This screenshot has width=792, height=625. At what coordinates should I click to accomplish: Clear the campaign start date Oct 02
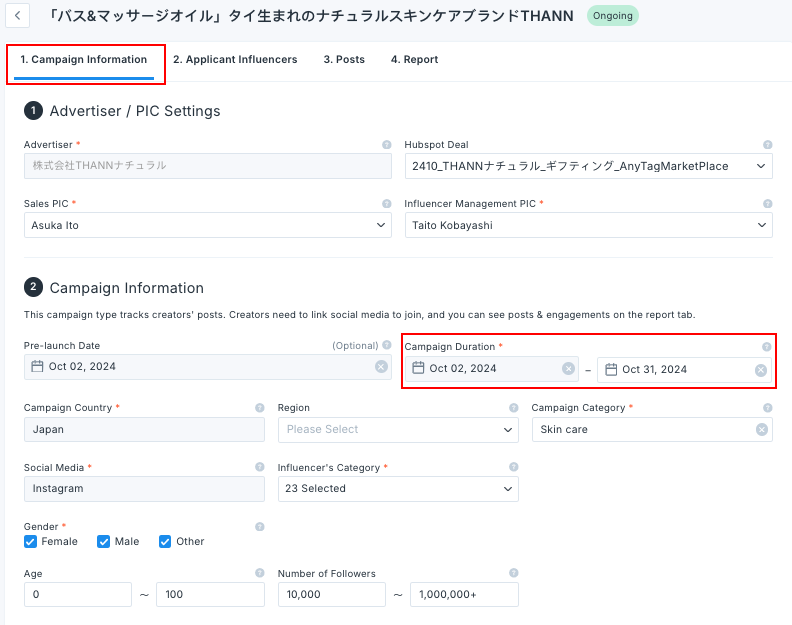(569, 369)
